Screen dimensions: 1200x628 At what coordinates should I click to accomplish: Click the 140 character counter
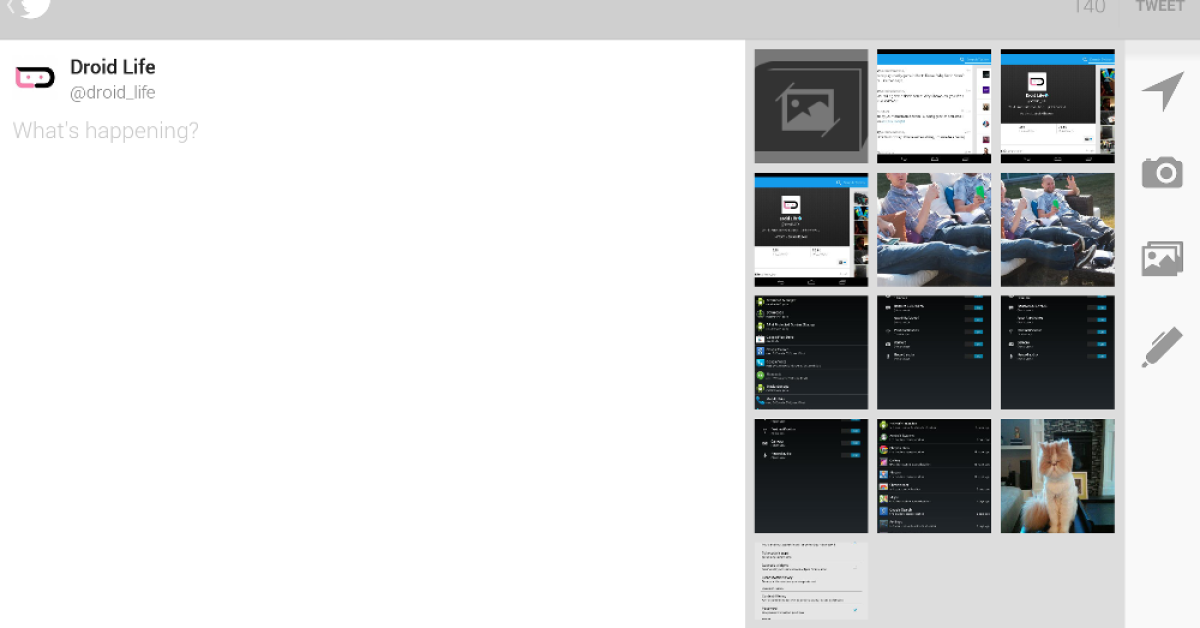click(1089, 7)
